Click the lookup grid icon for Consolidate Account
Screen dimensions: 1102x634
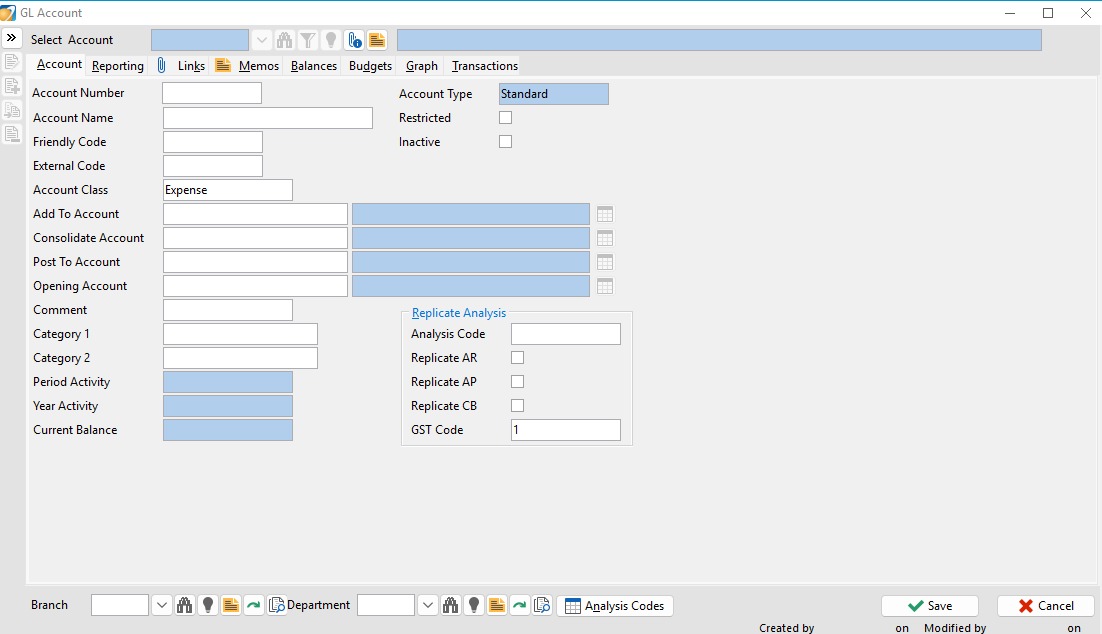pos(604,238)
